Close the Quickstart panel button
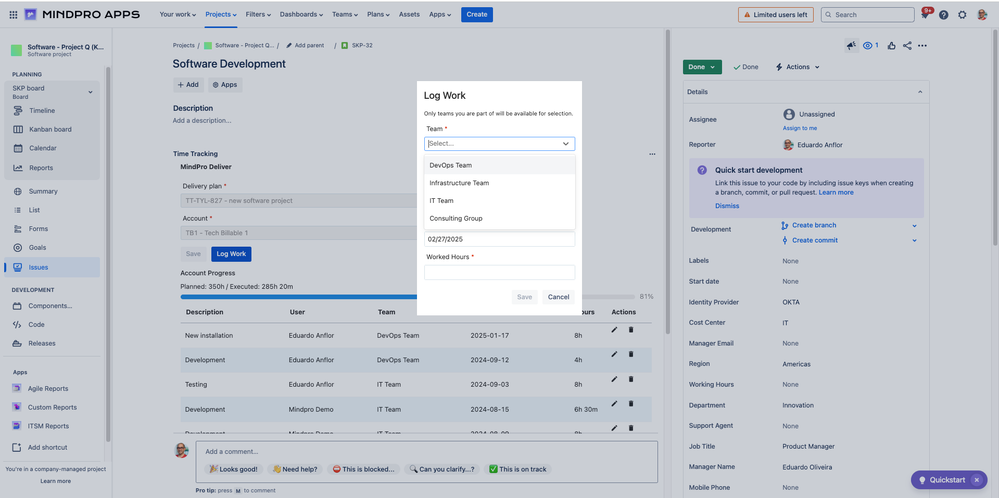This screenshot has width=999, height=498. click(976, 480)
